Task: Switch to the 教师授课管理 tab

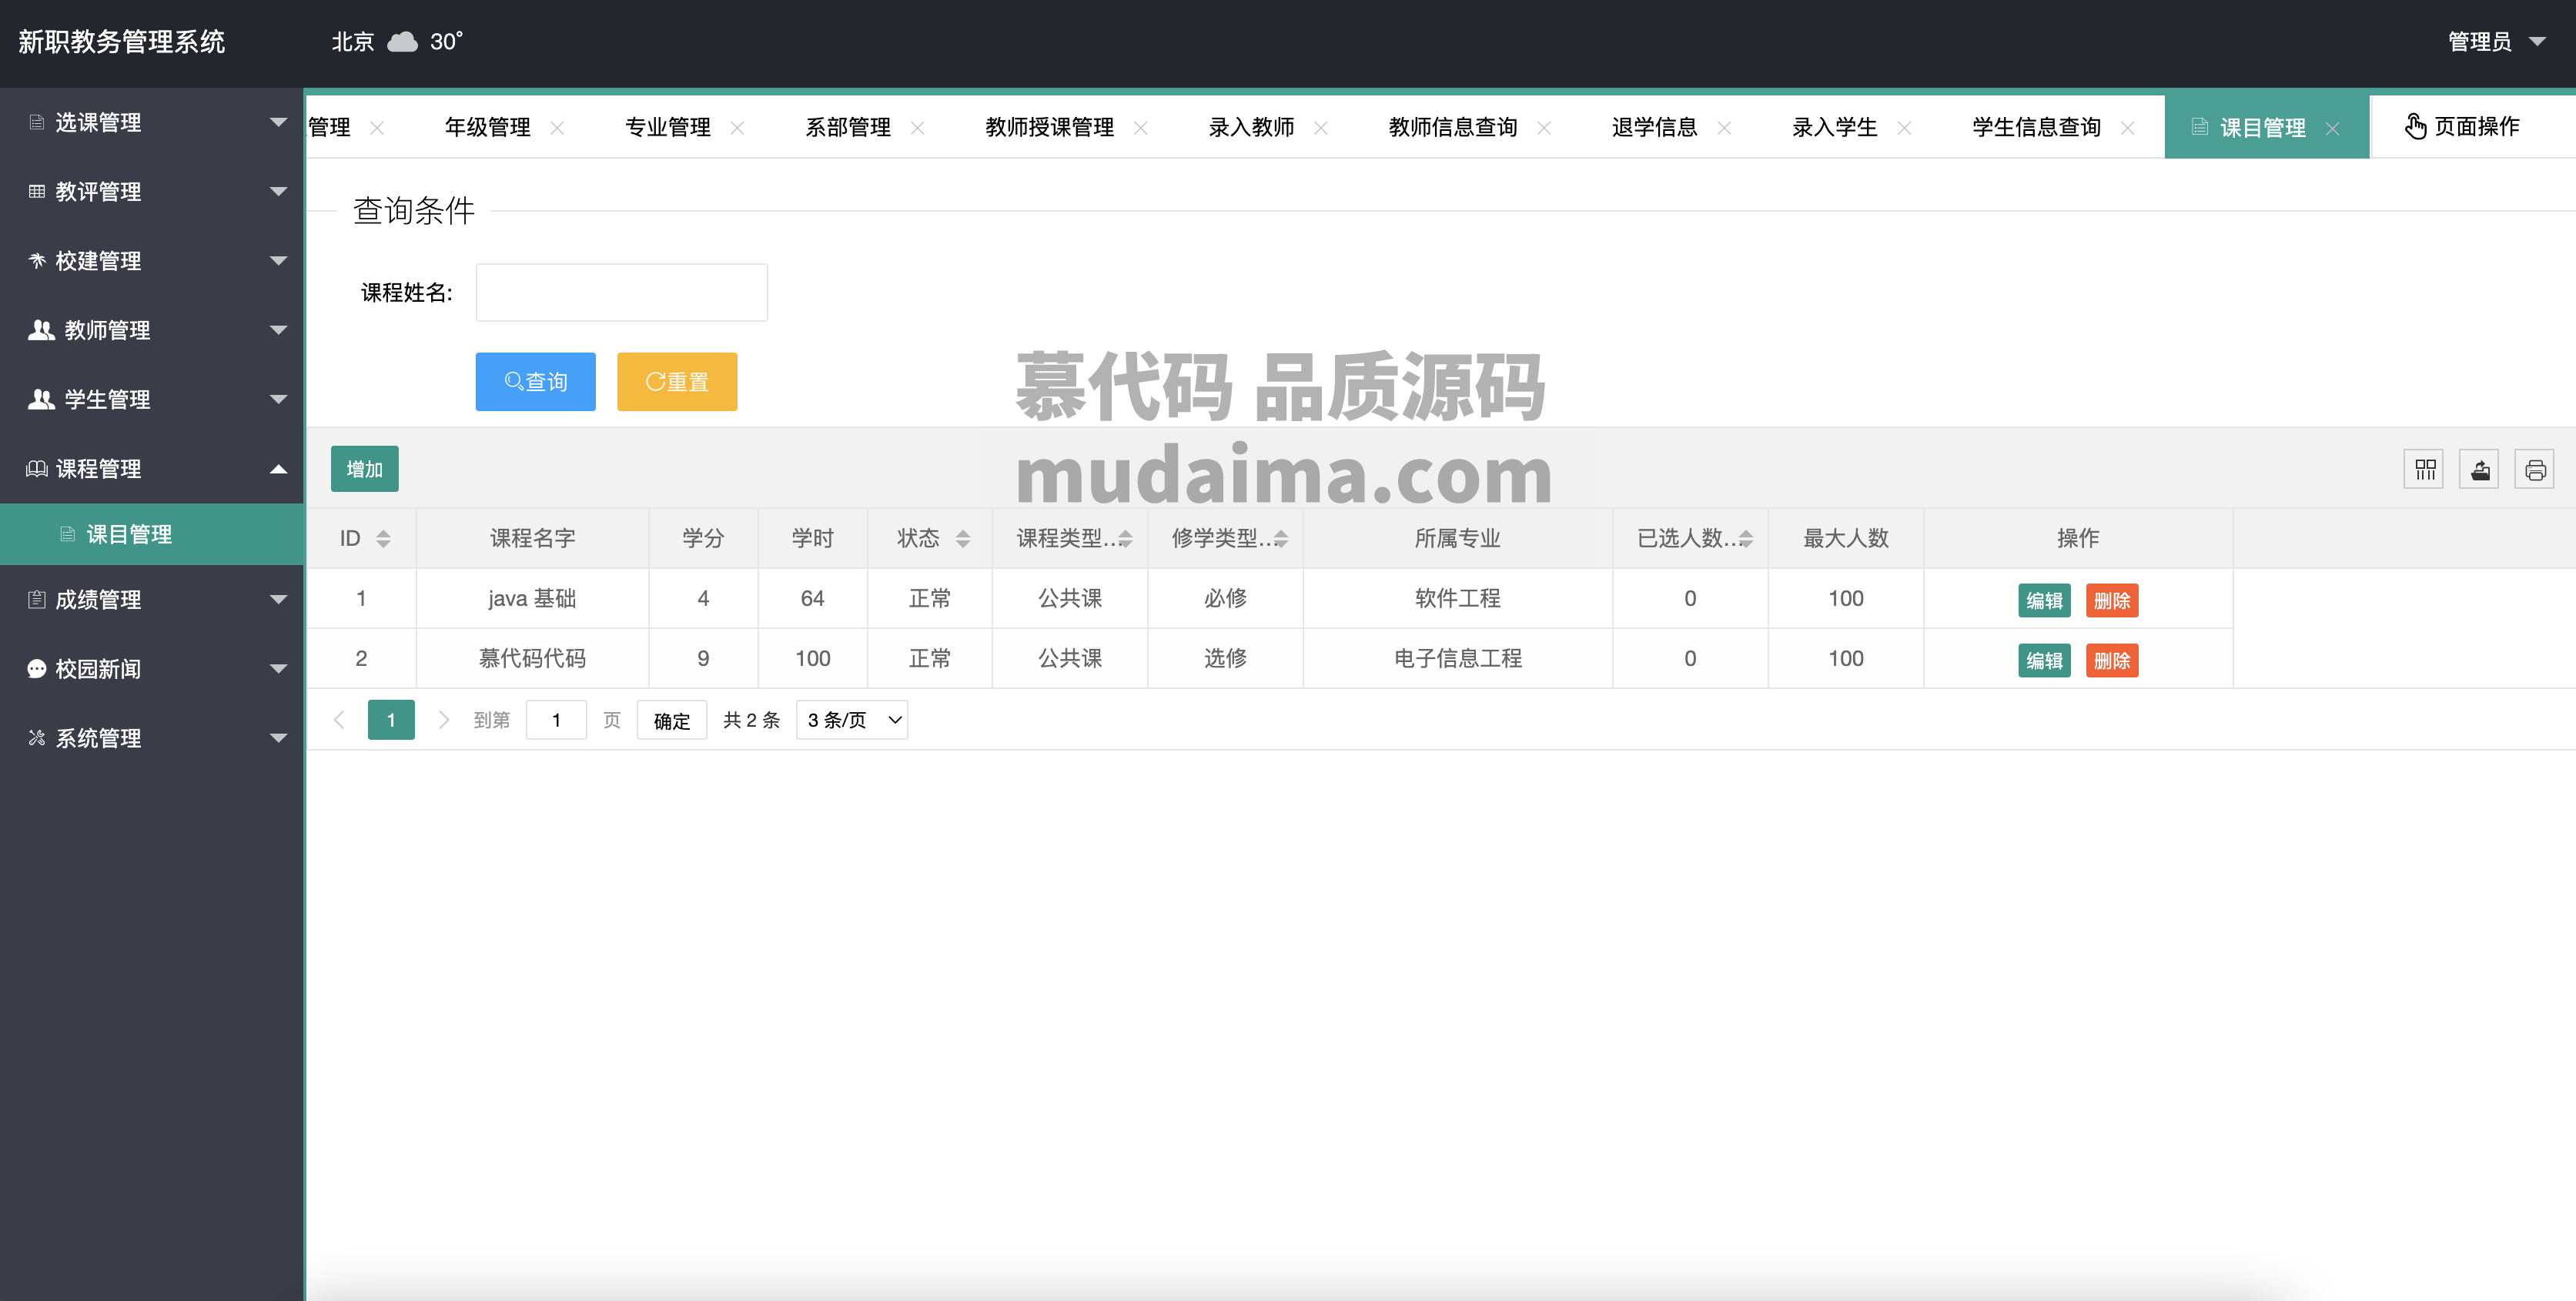Action: point(1050,127)
